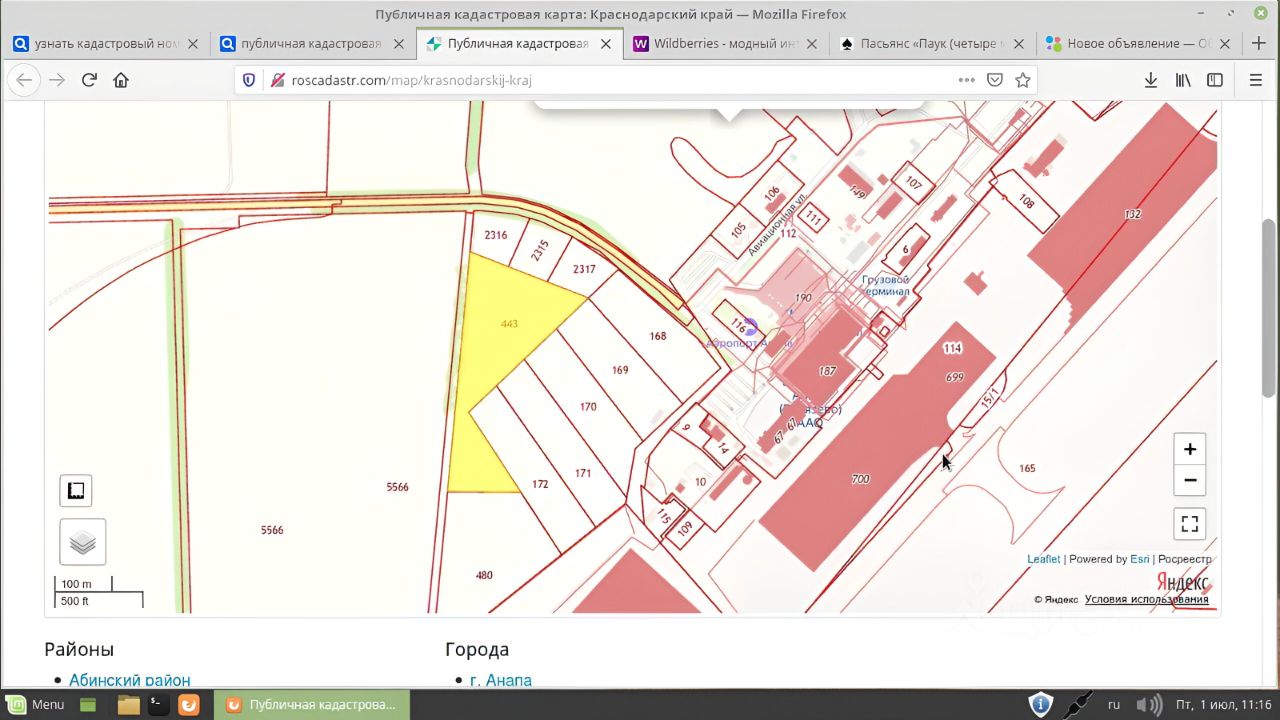Screen dimensions: 1280x720
Task: Open the Абинский район link
Action: (129, 680)
